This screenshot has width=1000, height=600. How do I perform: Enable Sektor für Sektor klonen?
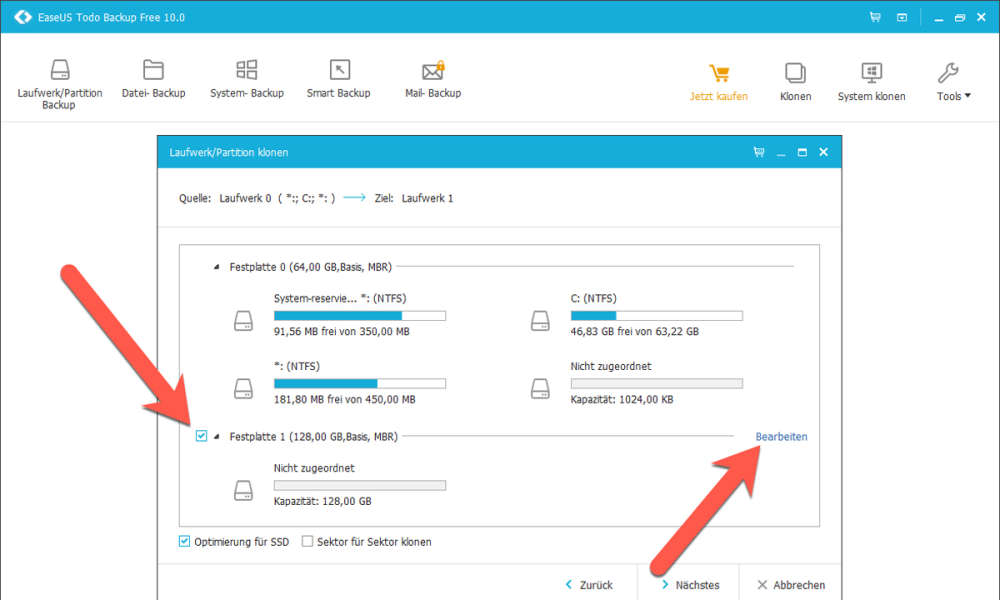[x=307, y=541]
